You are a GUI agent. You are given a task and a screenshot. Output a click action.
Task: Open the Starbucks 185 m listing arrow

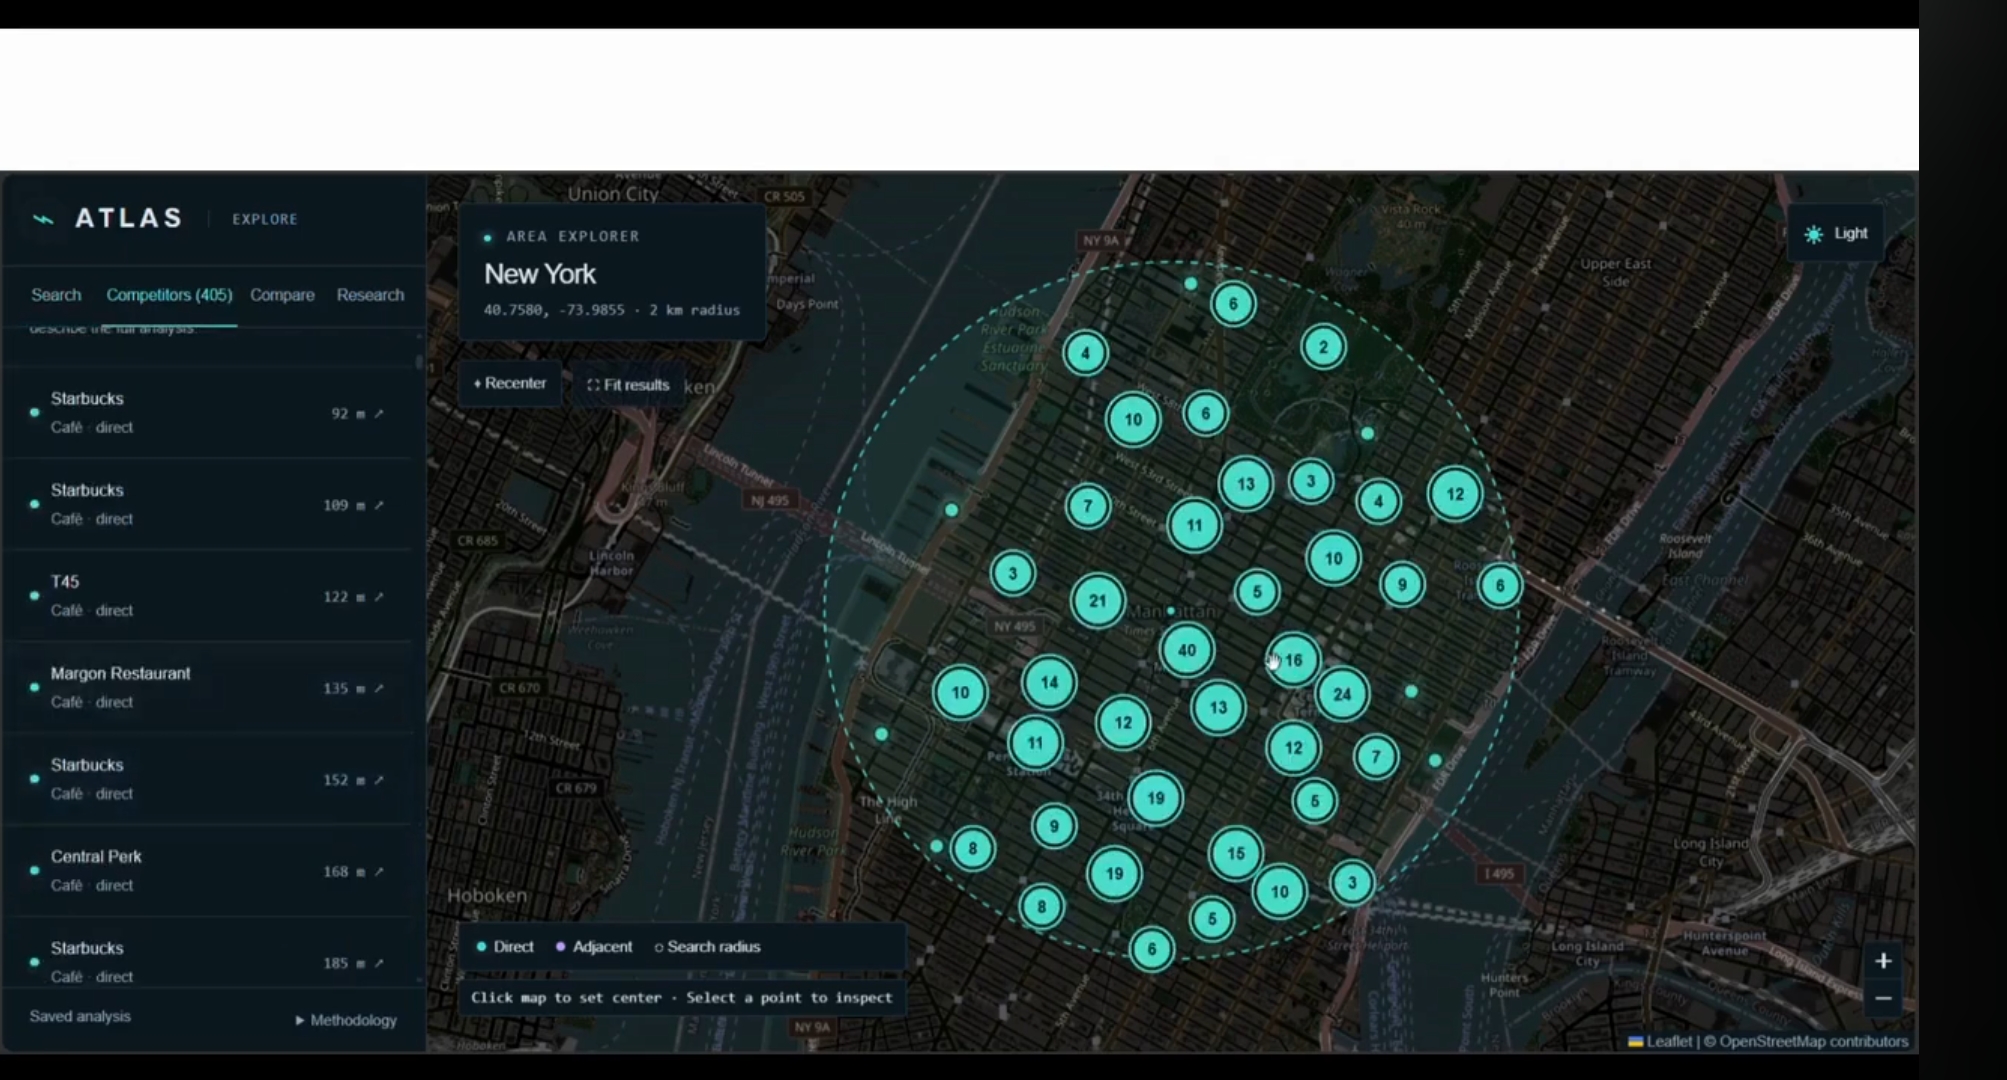pyautogui.click(x=379, y=963)
